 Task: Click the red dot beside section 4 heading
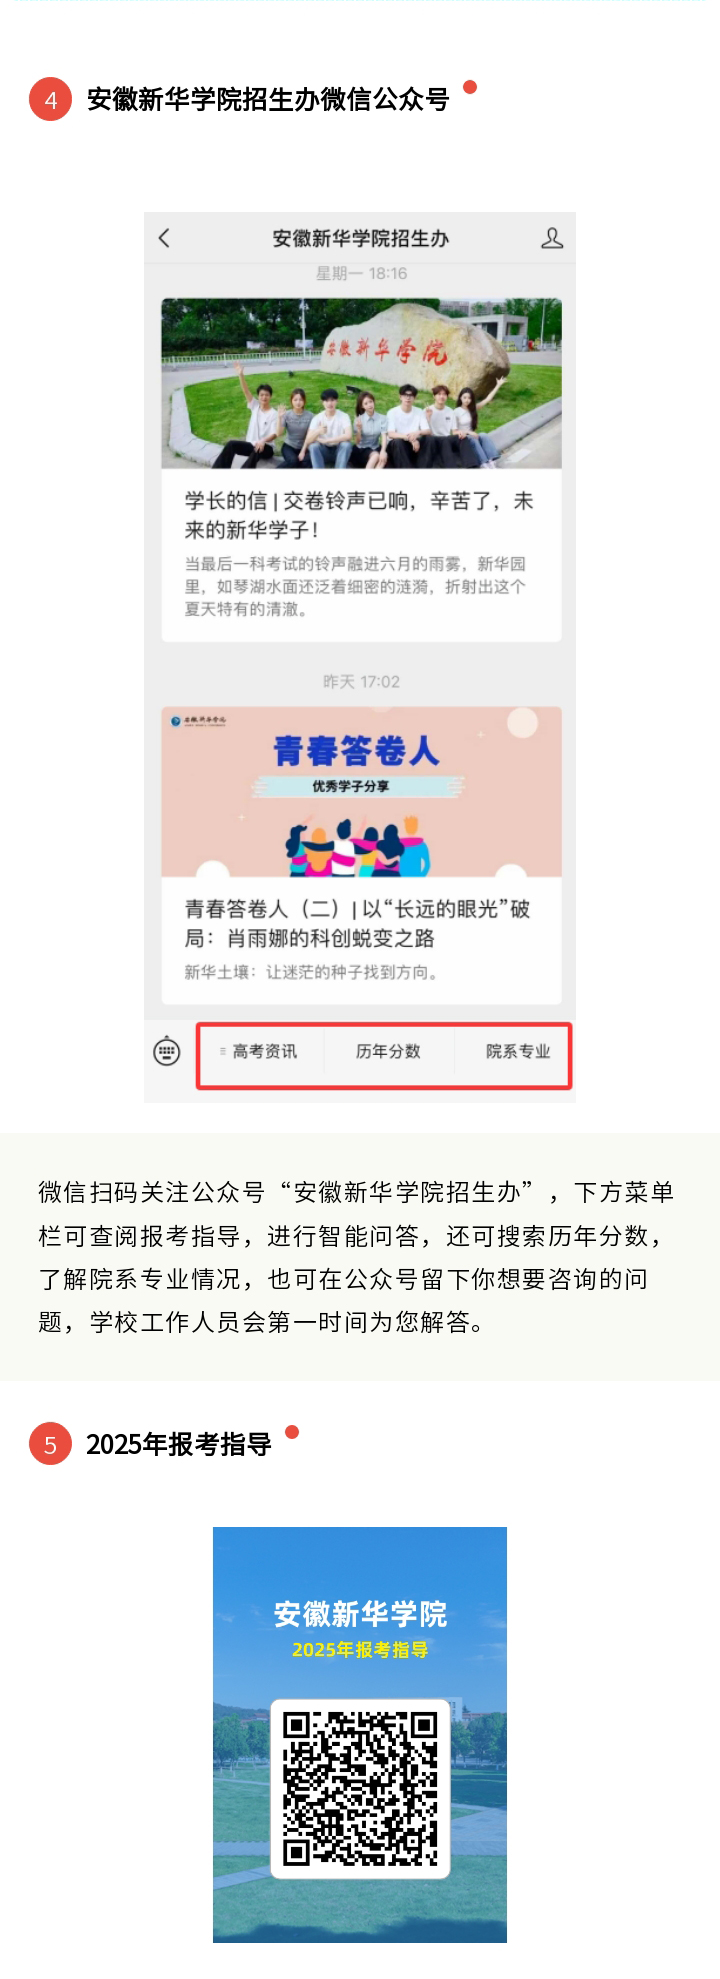point(470,87)
